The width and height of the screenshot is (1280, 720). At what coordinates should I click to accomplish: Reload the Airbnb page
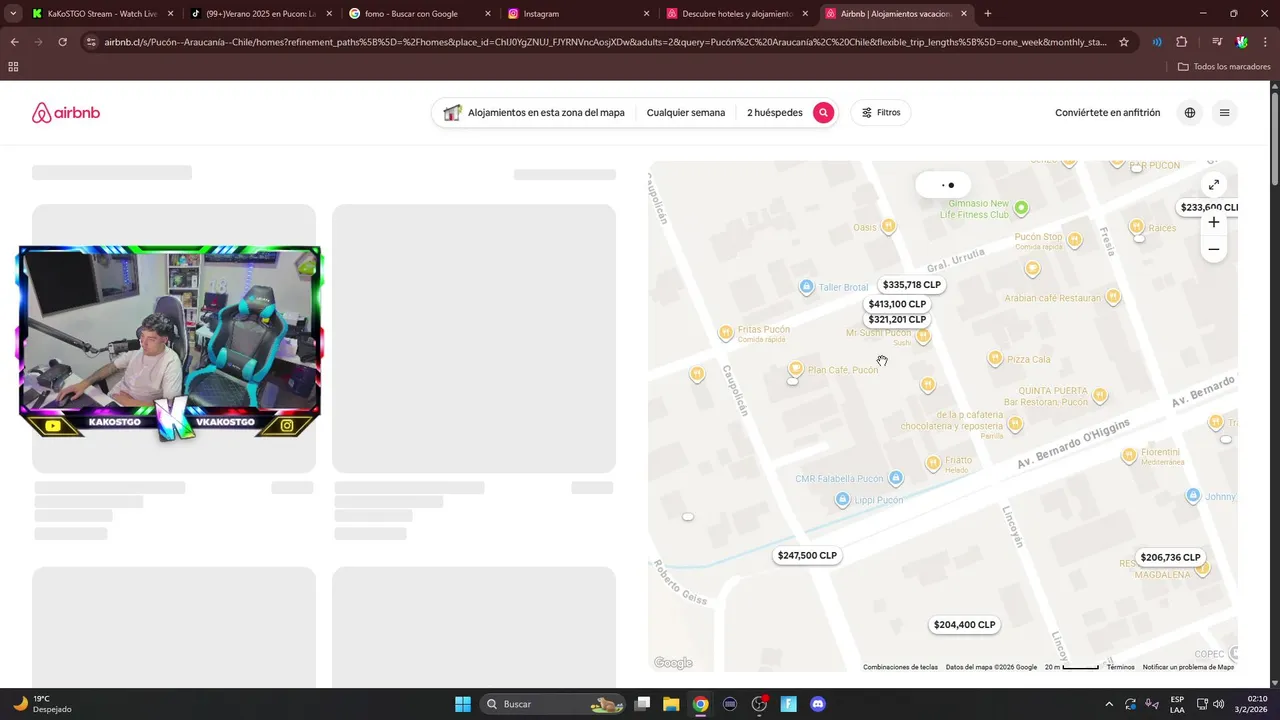point(62,42)
